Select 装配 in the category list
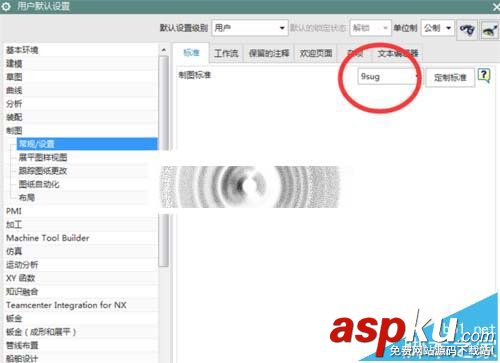This screenshot has height=363, width=500. pyautogui.click(x=81, y=117)
